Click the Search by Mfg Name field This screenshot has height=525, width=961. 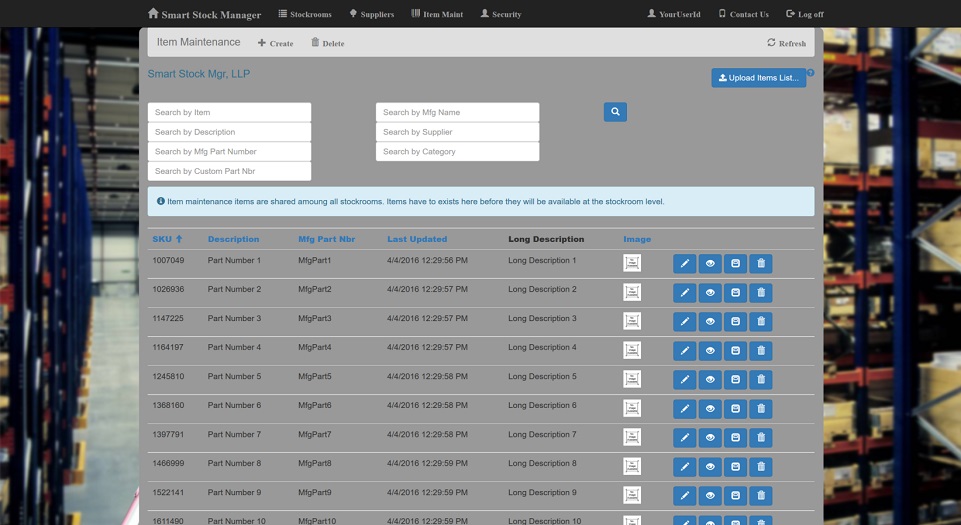point(457,112)
